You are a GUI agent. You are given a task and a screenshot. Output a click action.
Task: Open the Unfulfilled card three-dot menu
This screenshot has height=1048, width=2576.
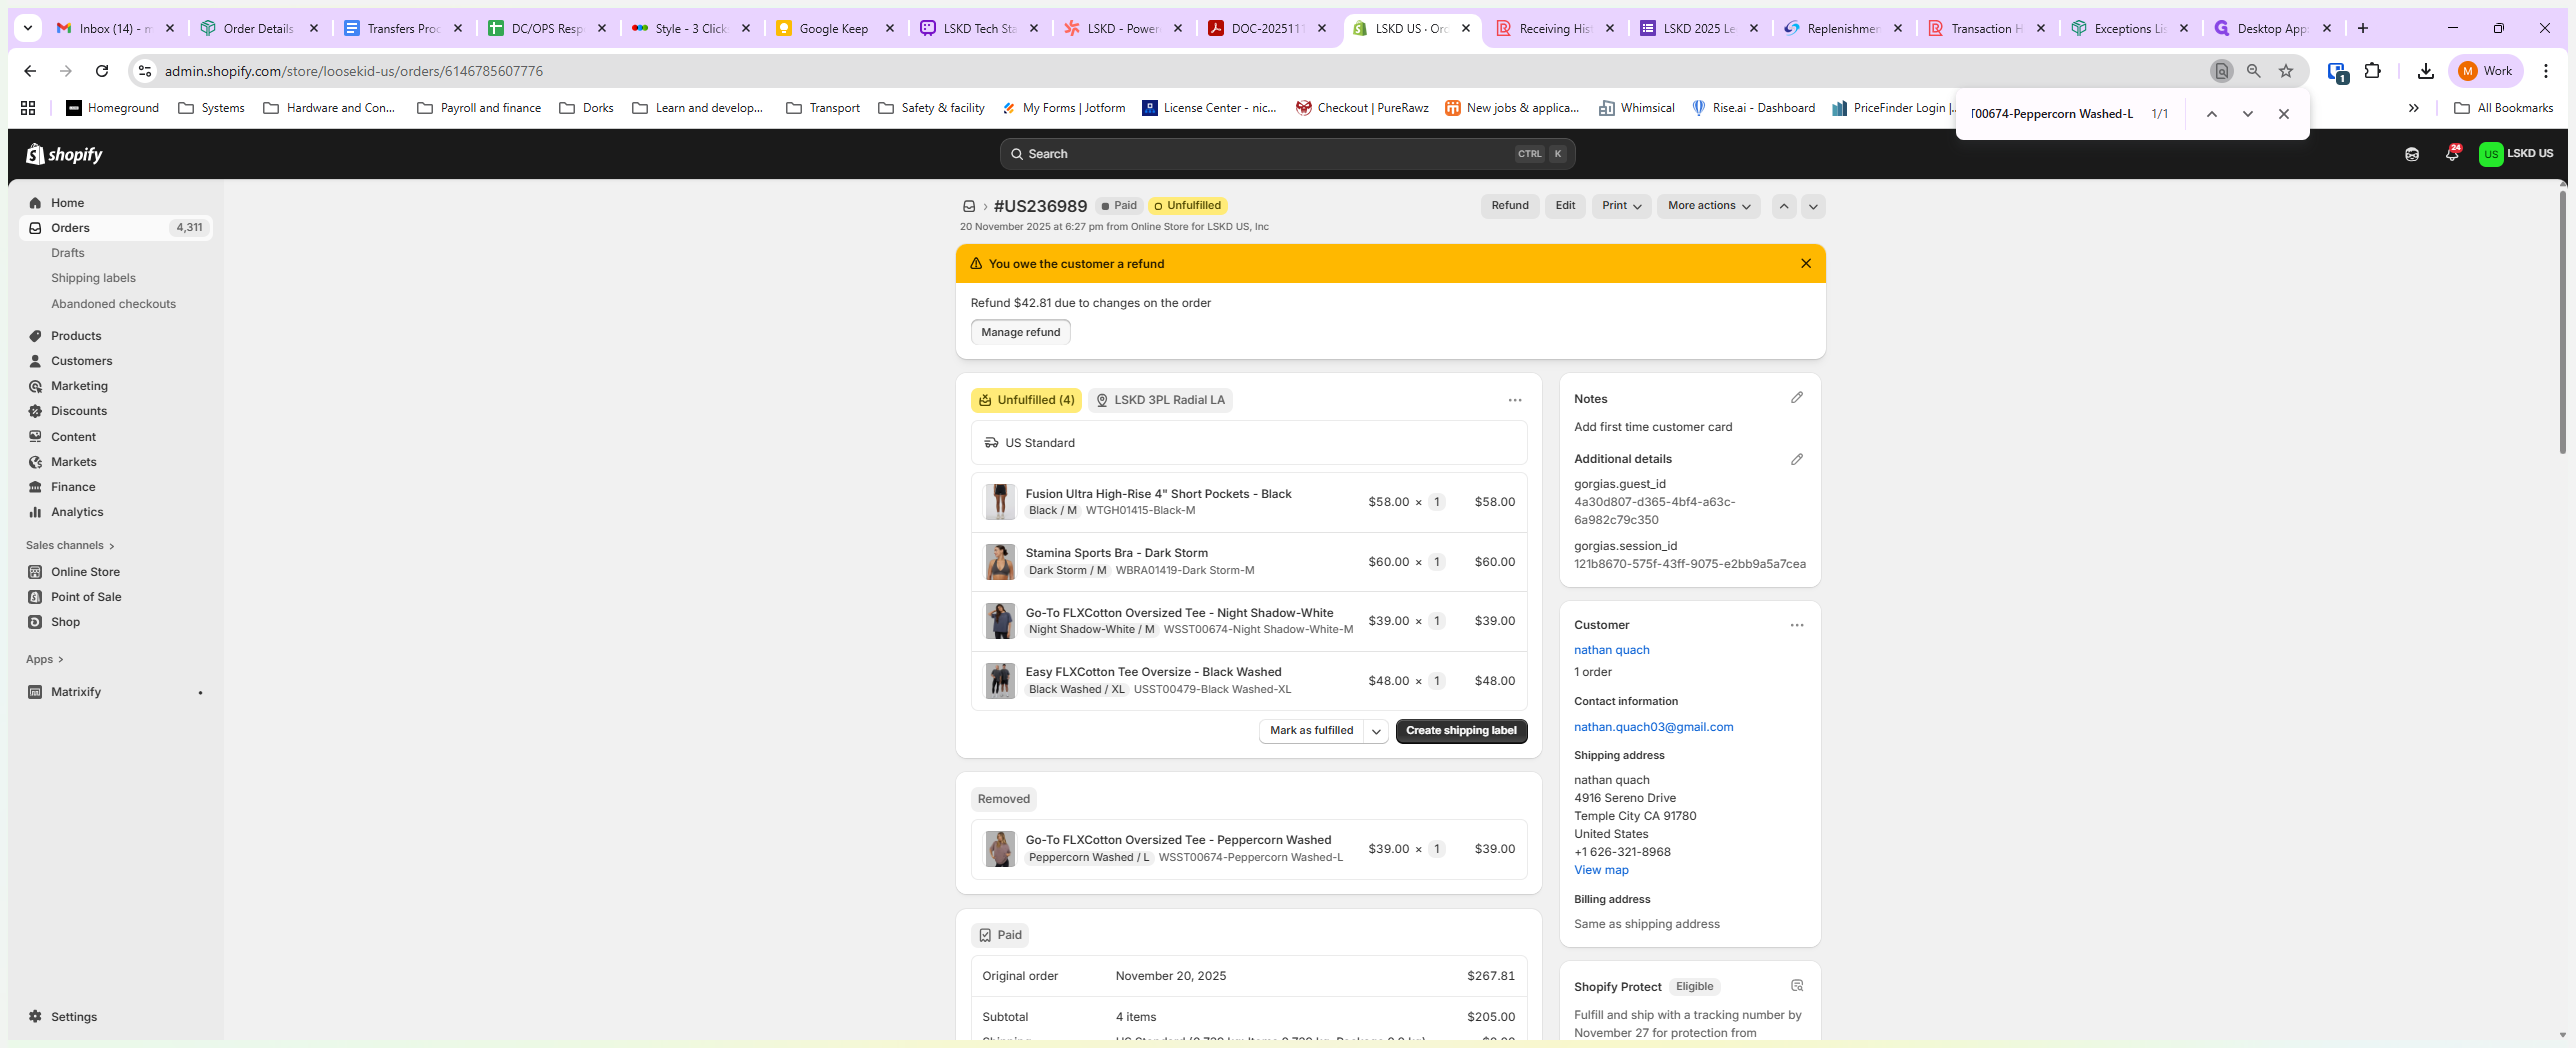pyautogui.click(x=1514, y=400)
